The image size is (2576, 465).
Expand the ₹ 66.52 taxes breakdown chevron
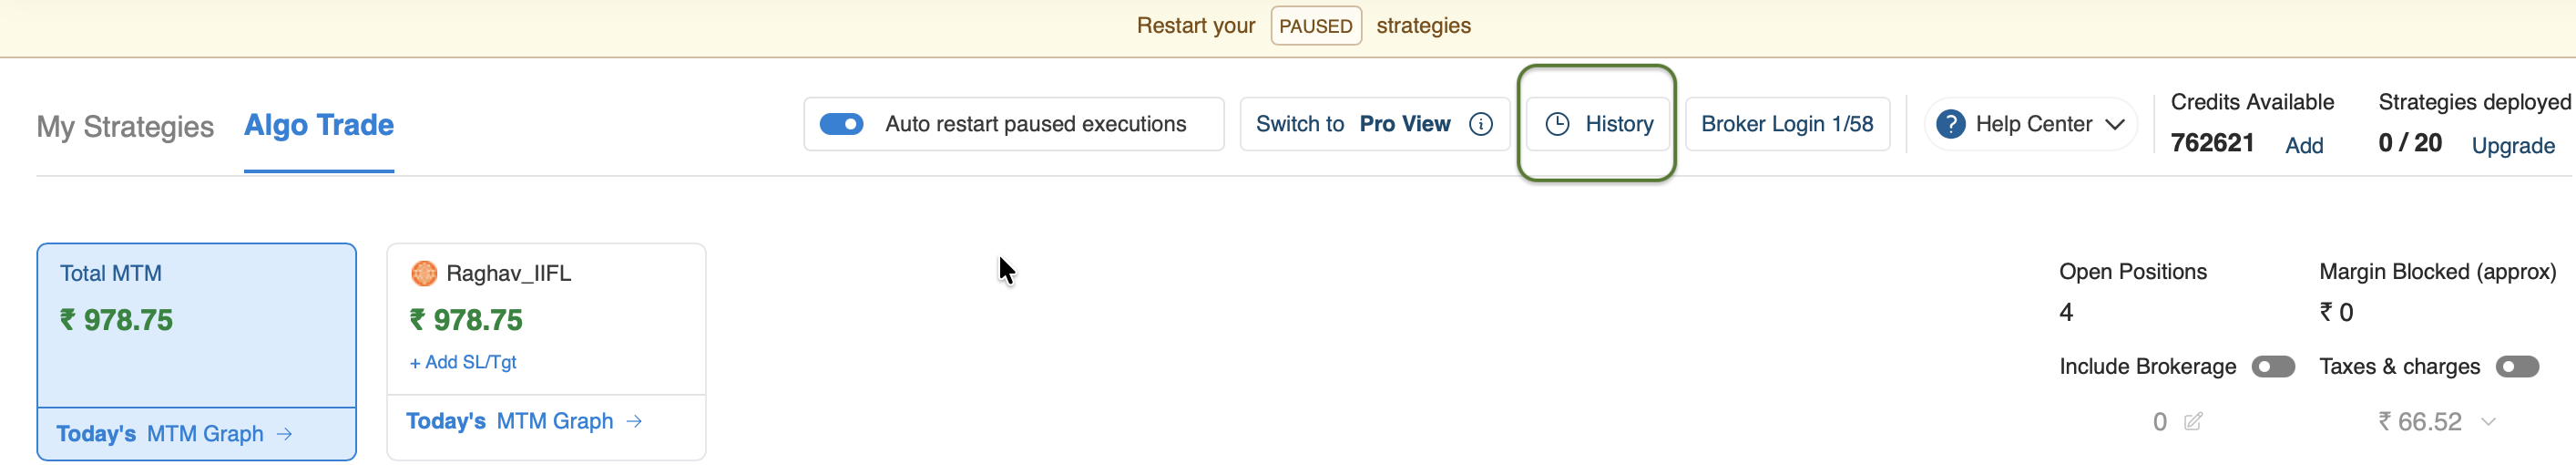pyautogui.click(x=2488, y=422)
